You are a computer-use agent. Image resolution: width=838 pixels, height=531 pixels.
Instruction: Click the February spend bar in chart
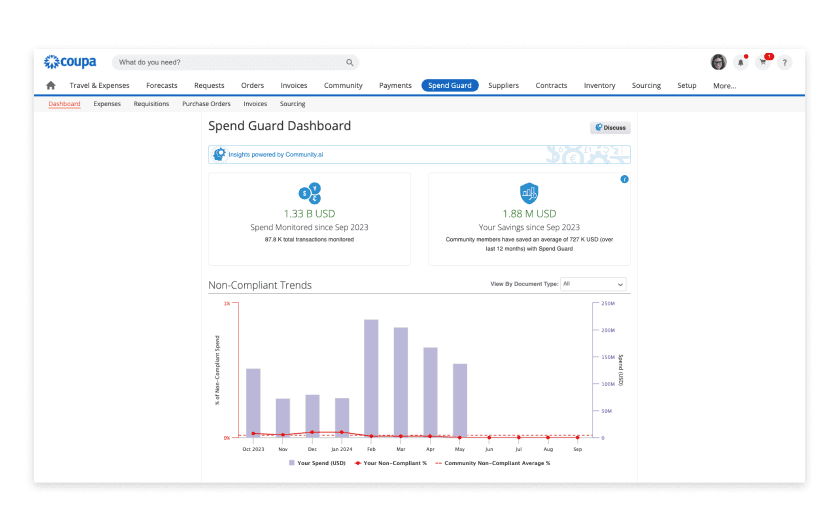coord(371,378)
